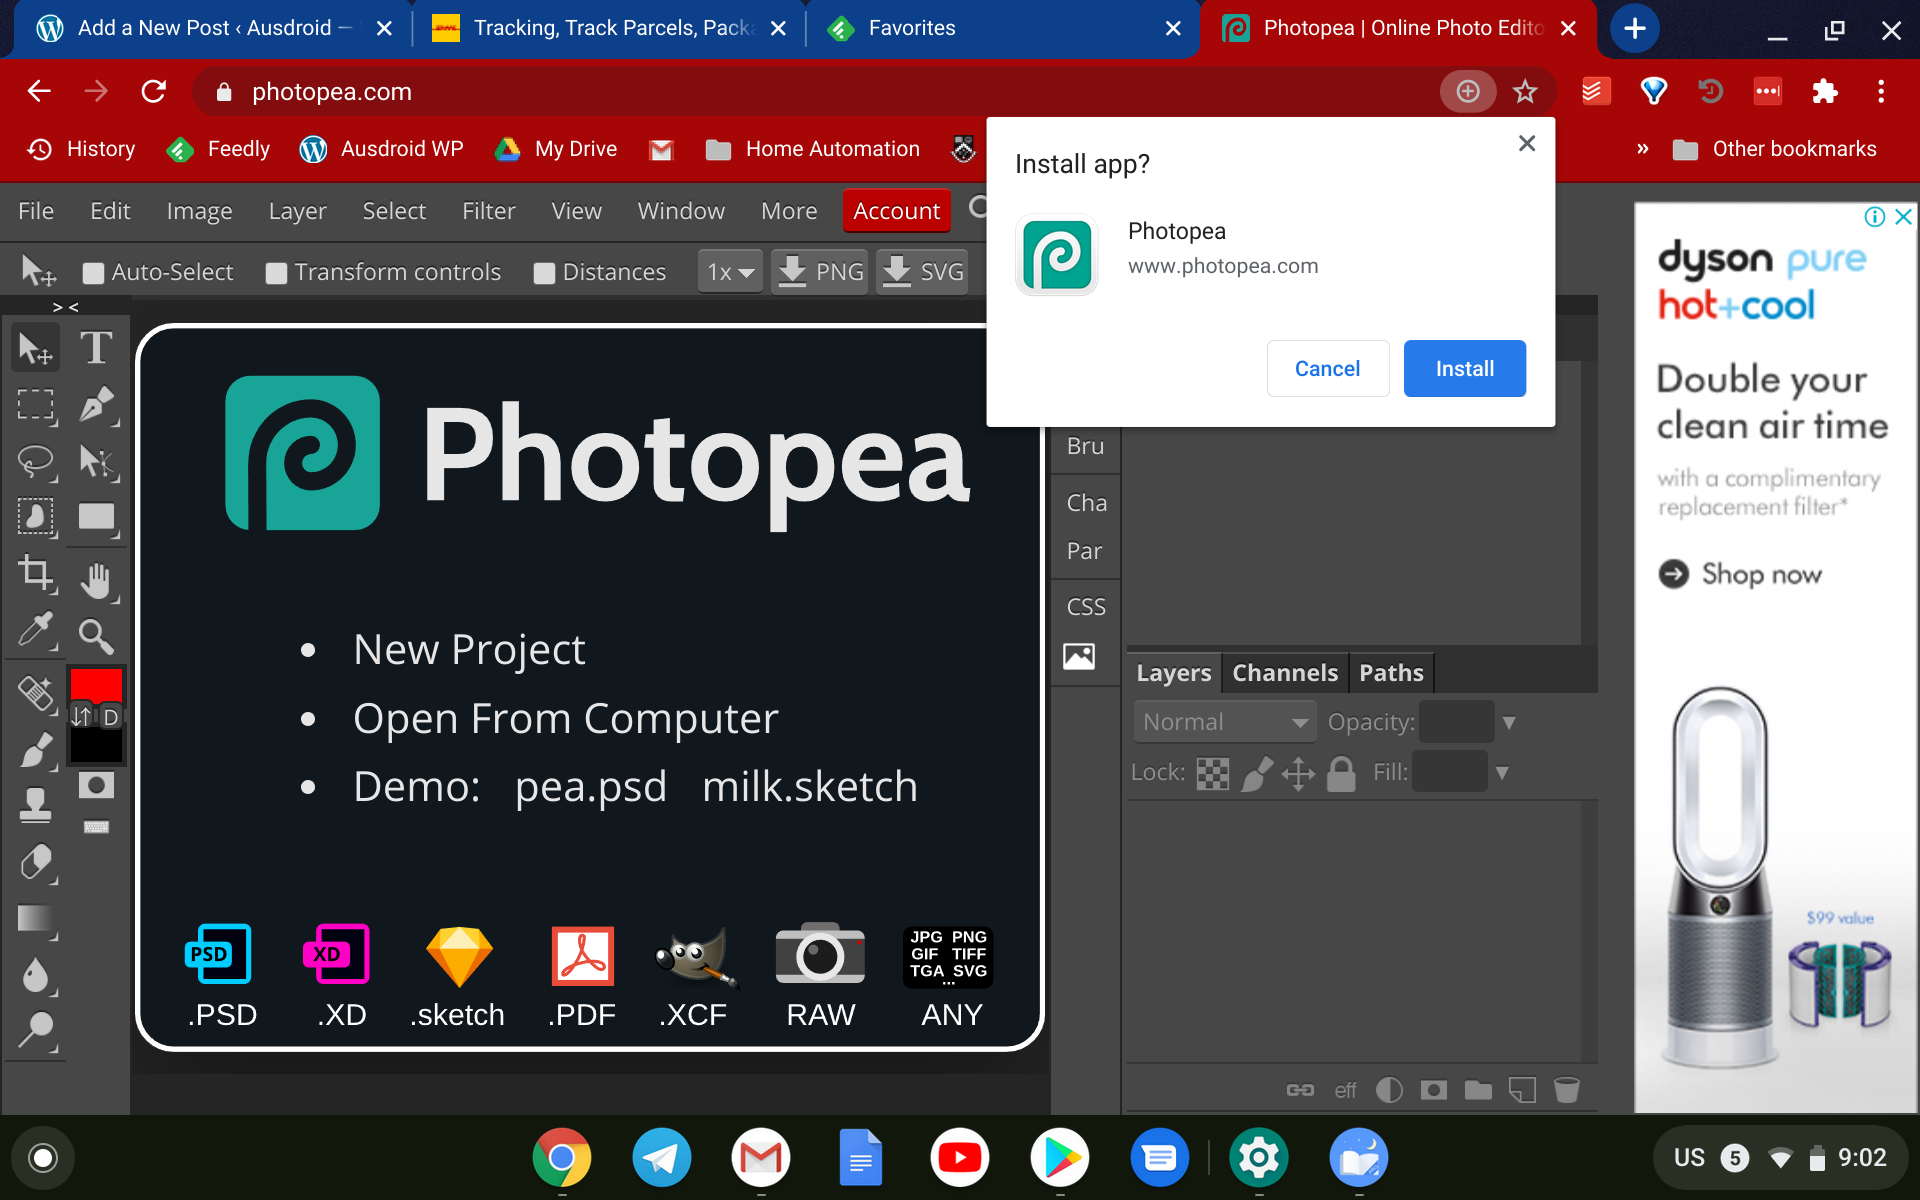
Task: Click Open From Computer link
Action: [x=565, y=719]
